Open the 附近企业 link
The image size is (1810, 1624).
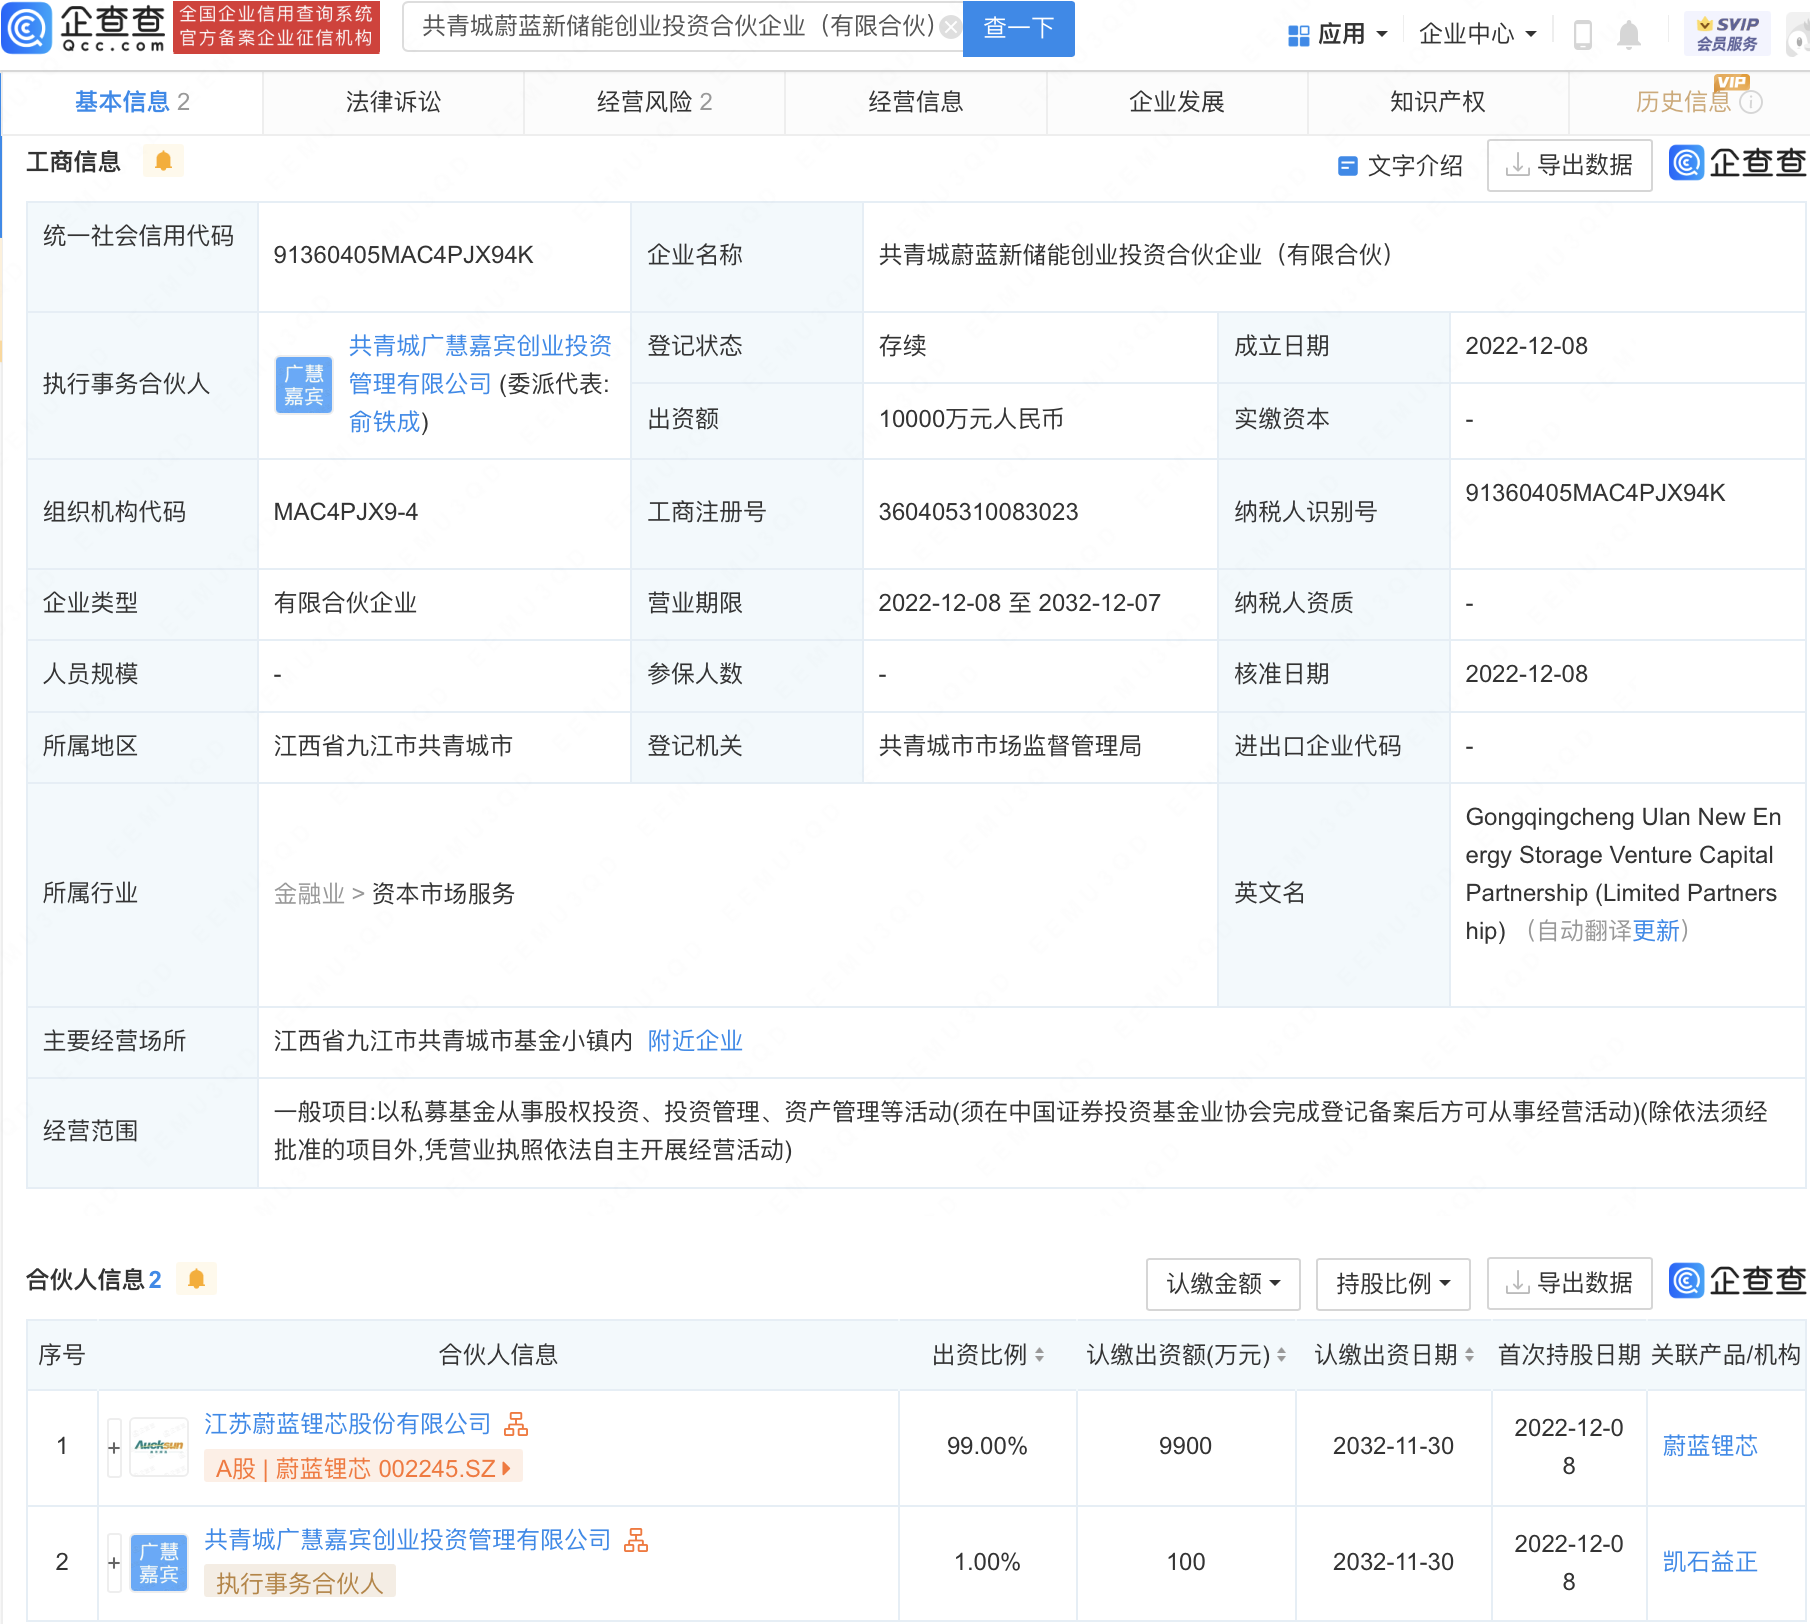695,1041
